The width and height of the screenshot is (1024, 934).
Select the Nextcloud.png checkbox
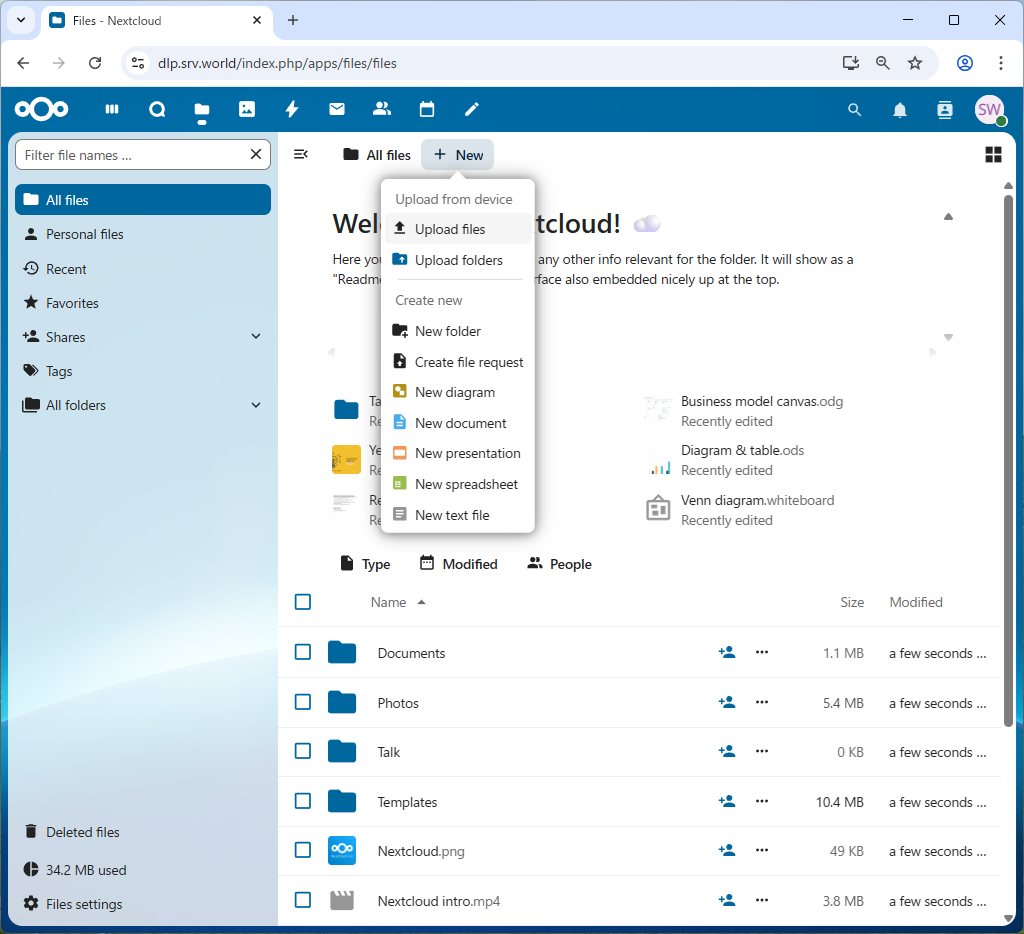(303, 850)
